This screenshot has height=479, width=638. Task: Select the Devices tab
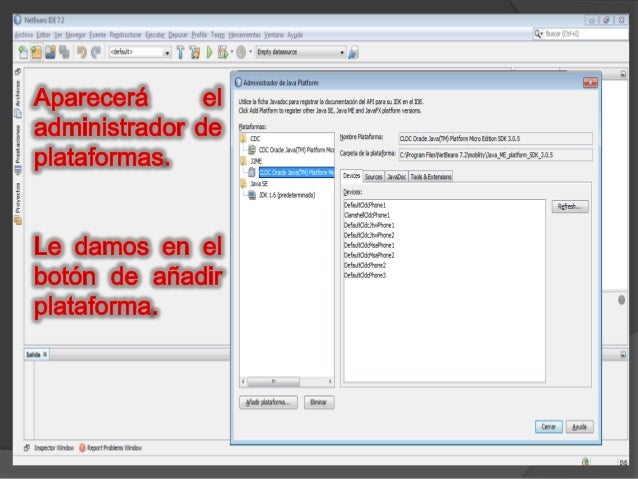352,176
